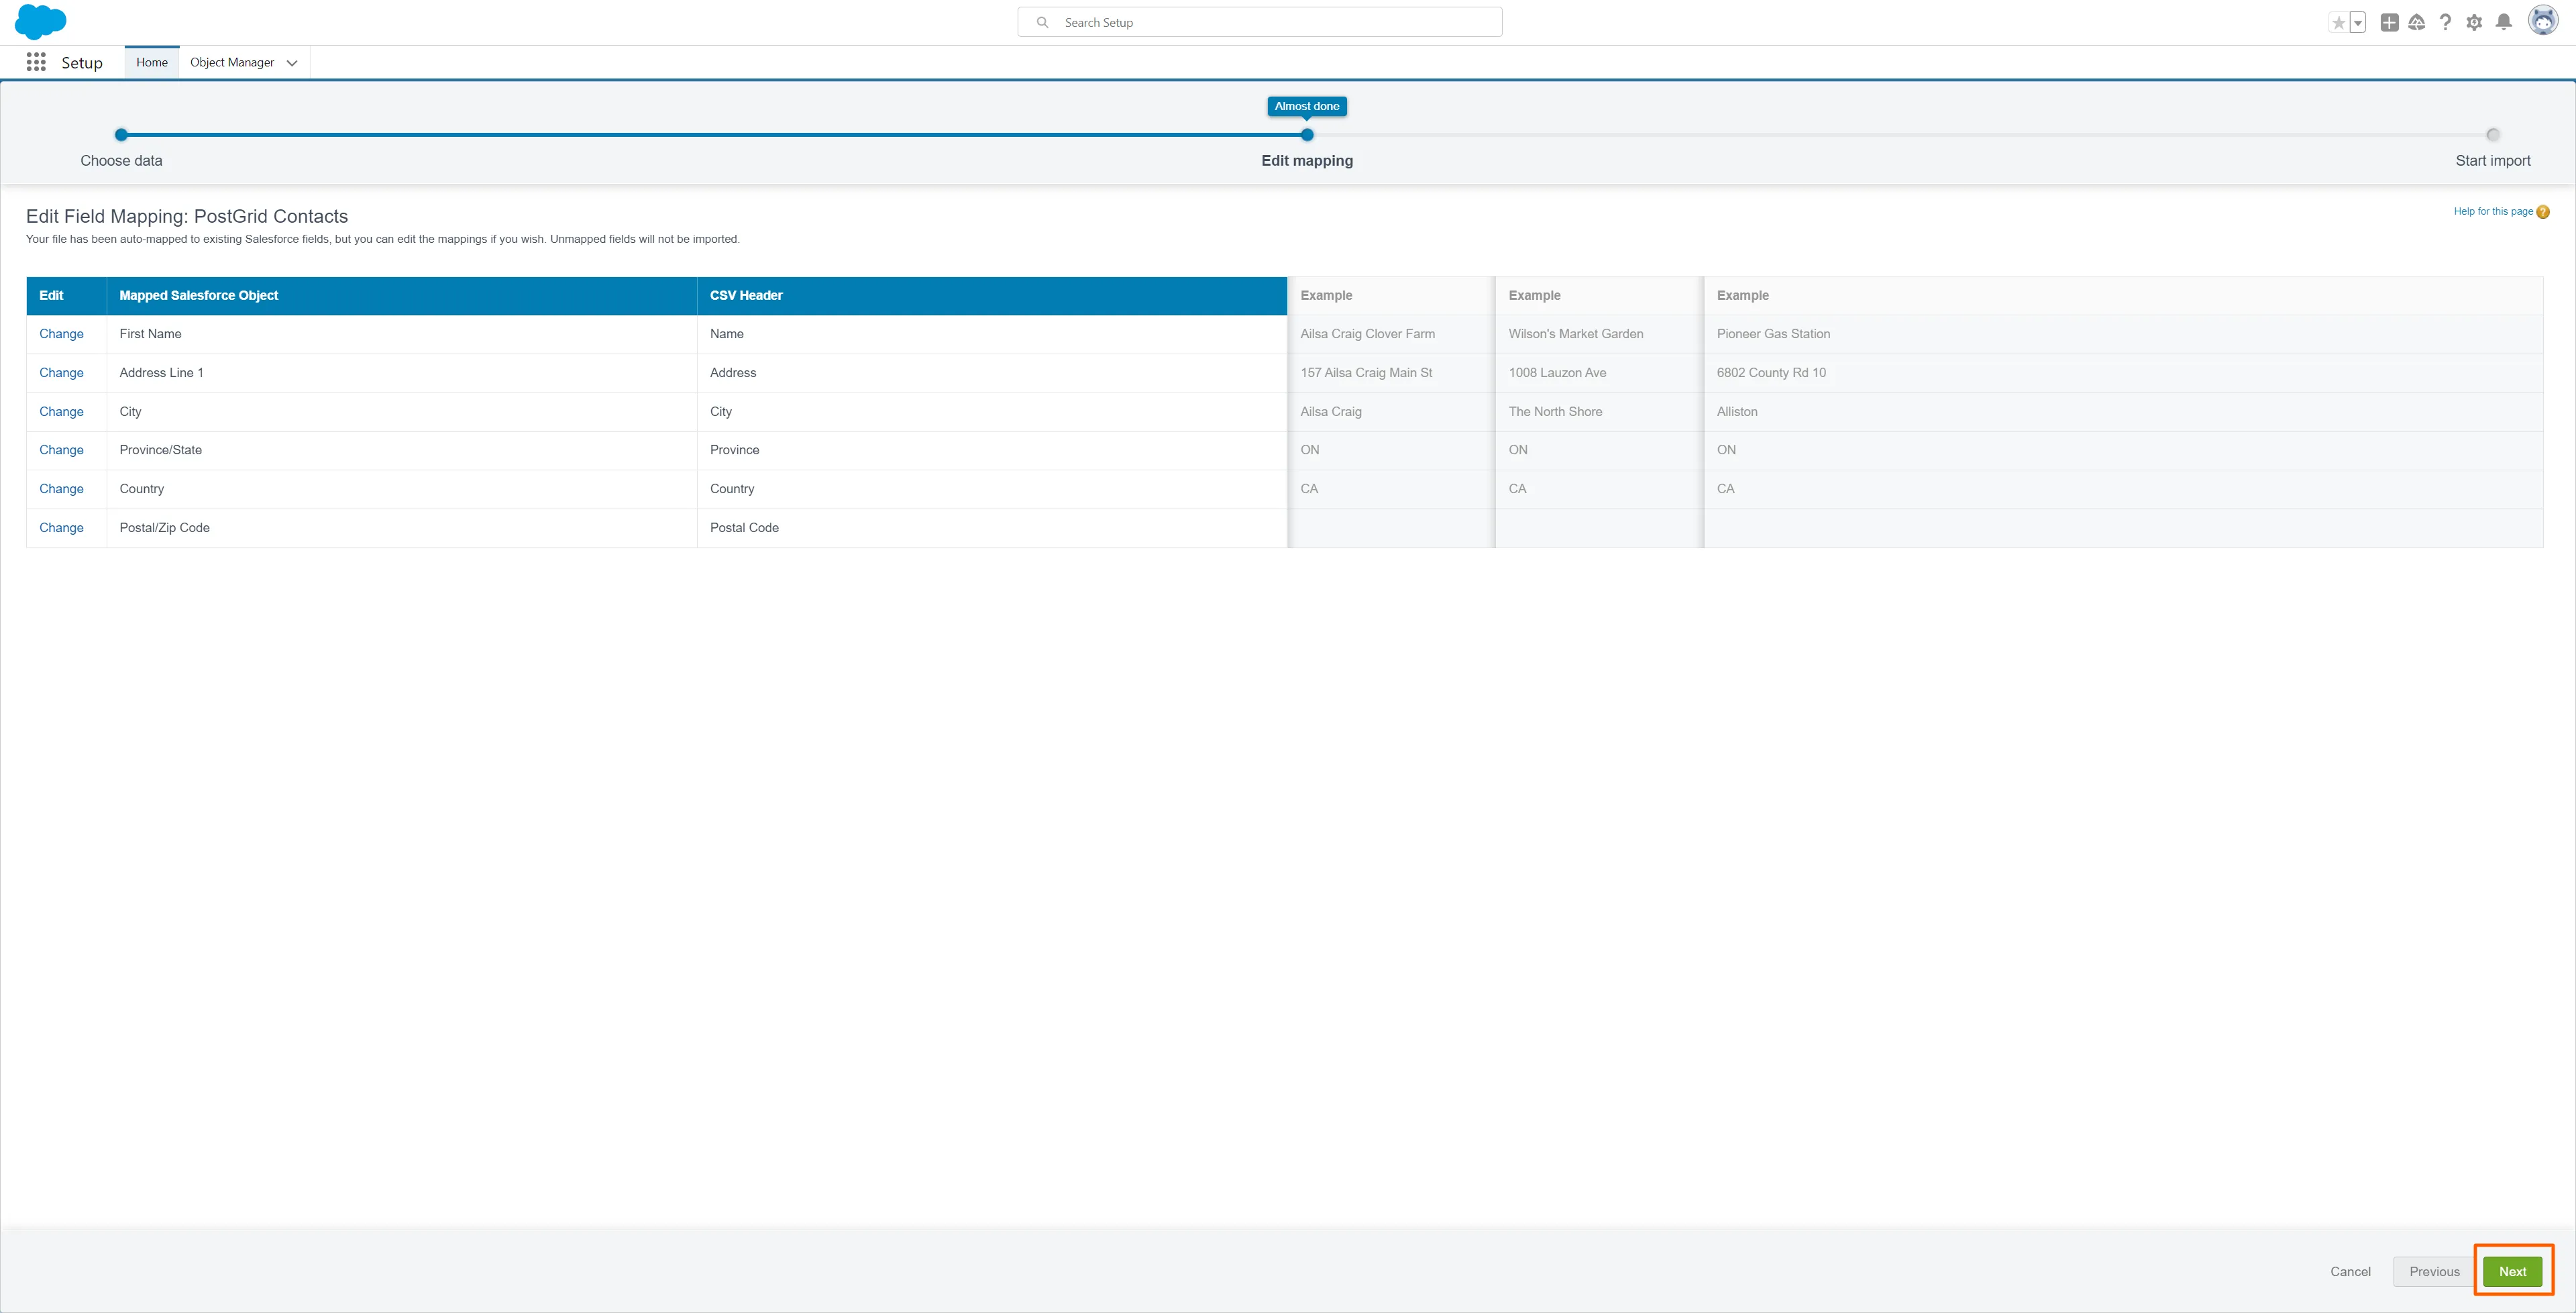The image size is (2576, 1313).
Task: Click the green Next button
Action: [2512, 1271]
